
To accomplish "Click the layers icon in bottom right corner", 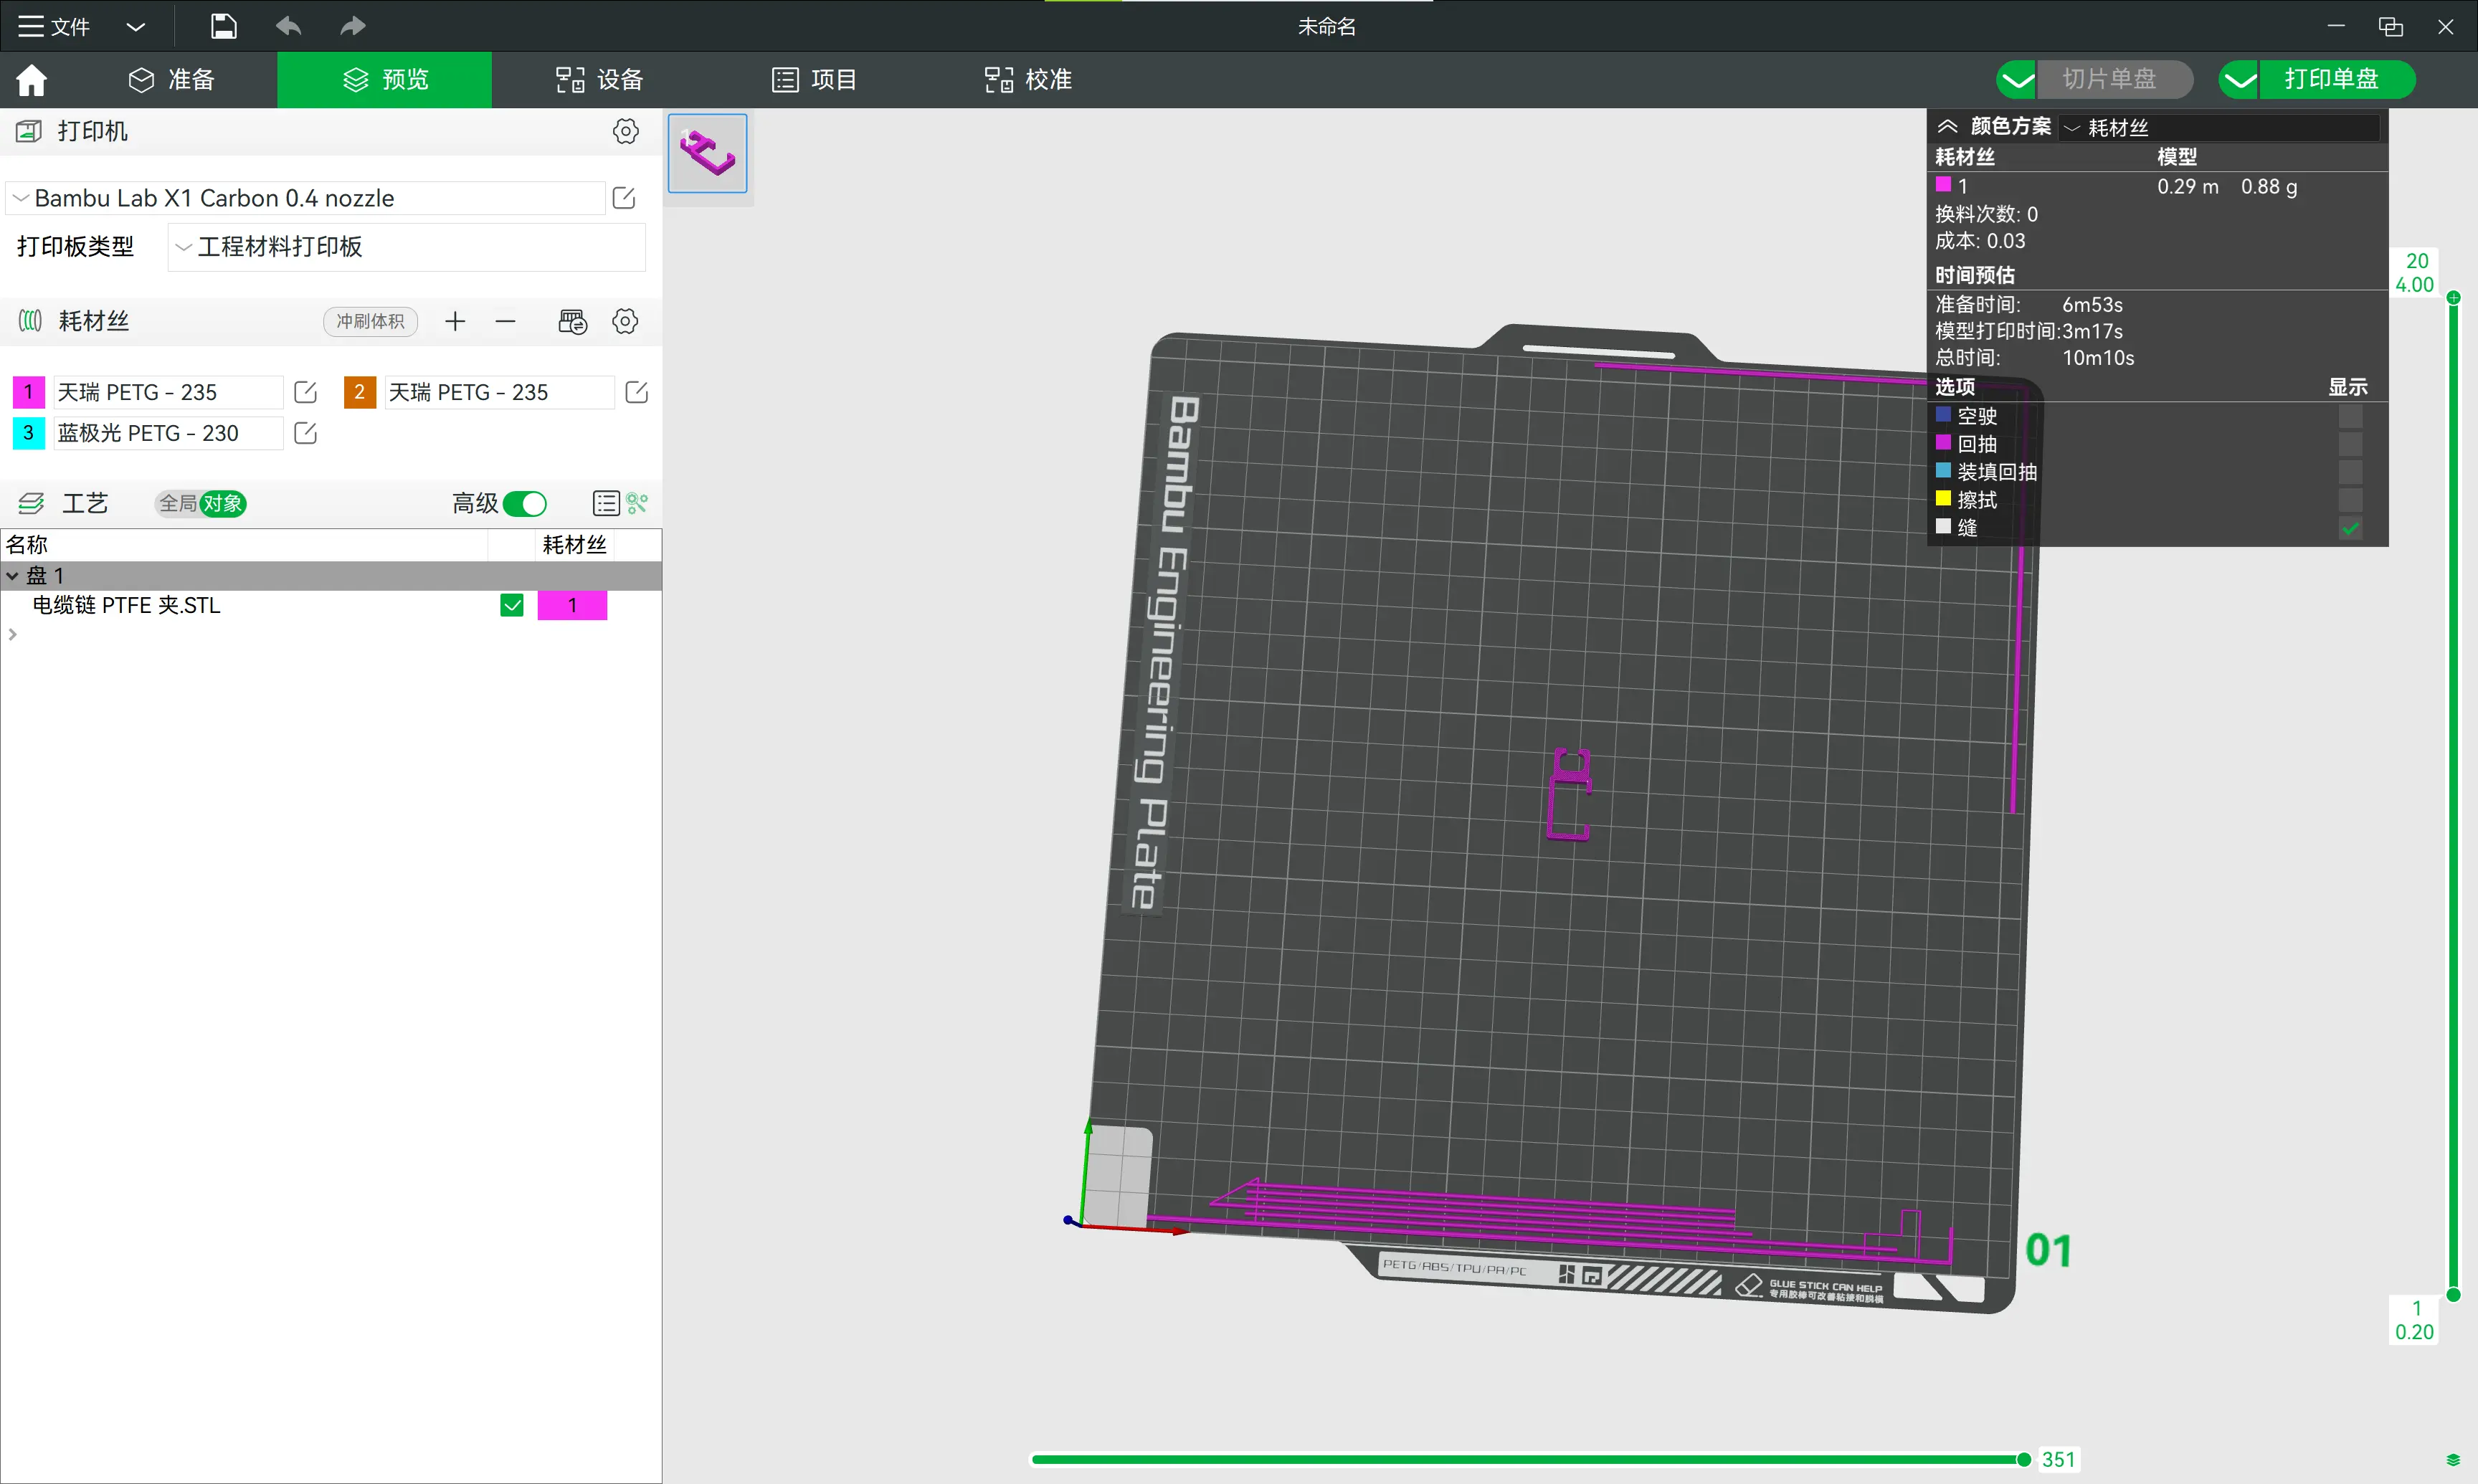I will click(2453, 1460).
